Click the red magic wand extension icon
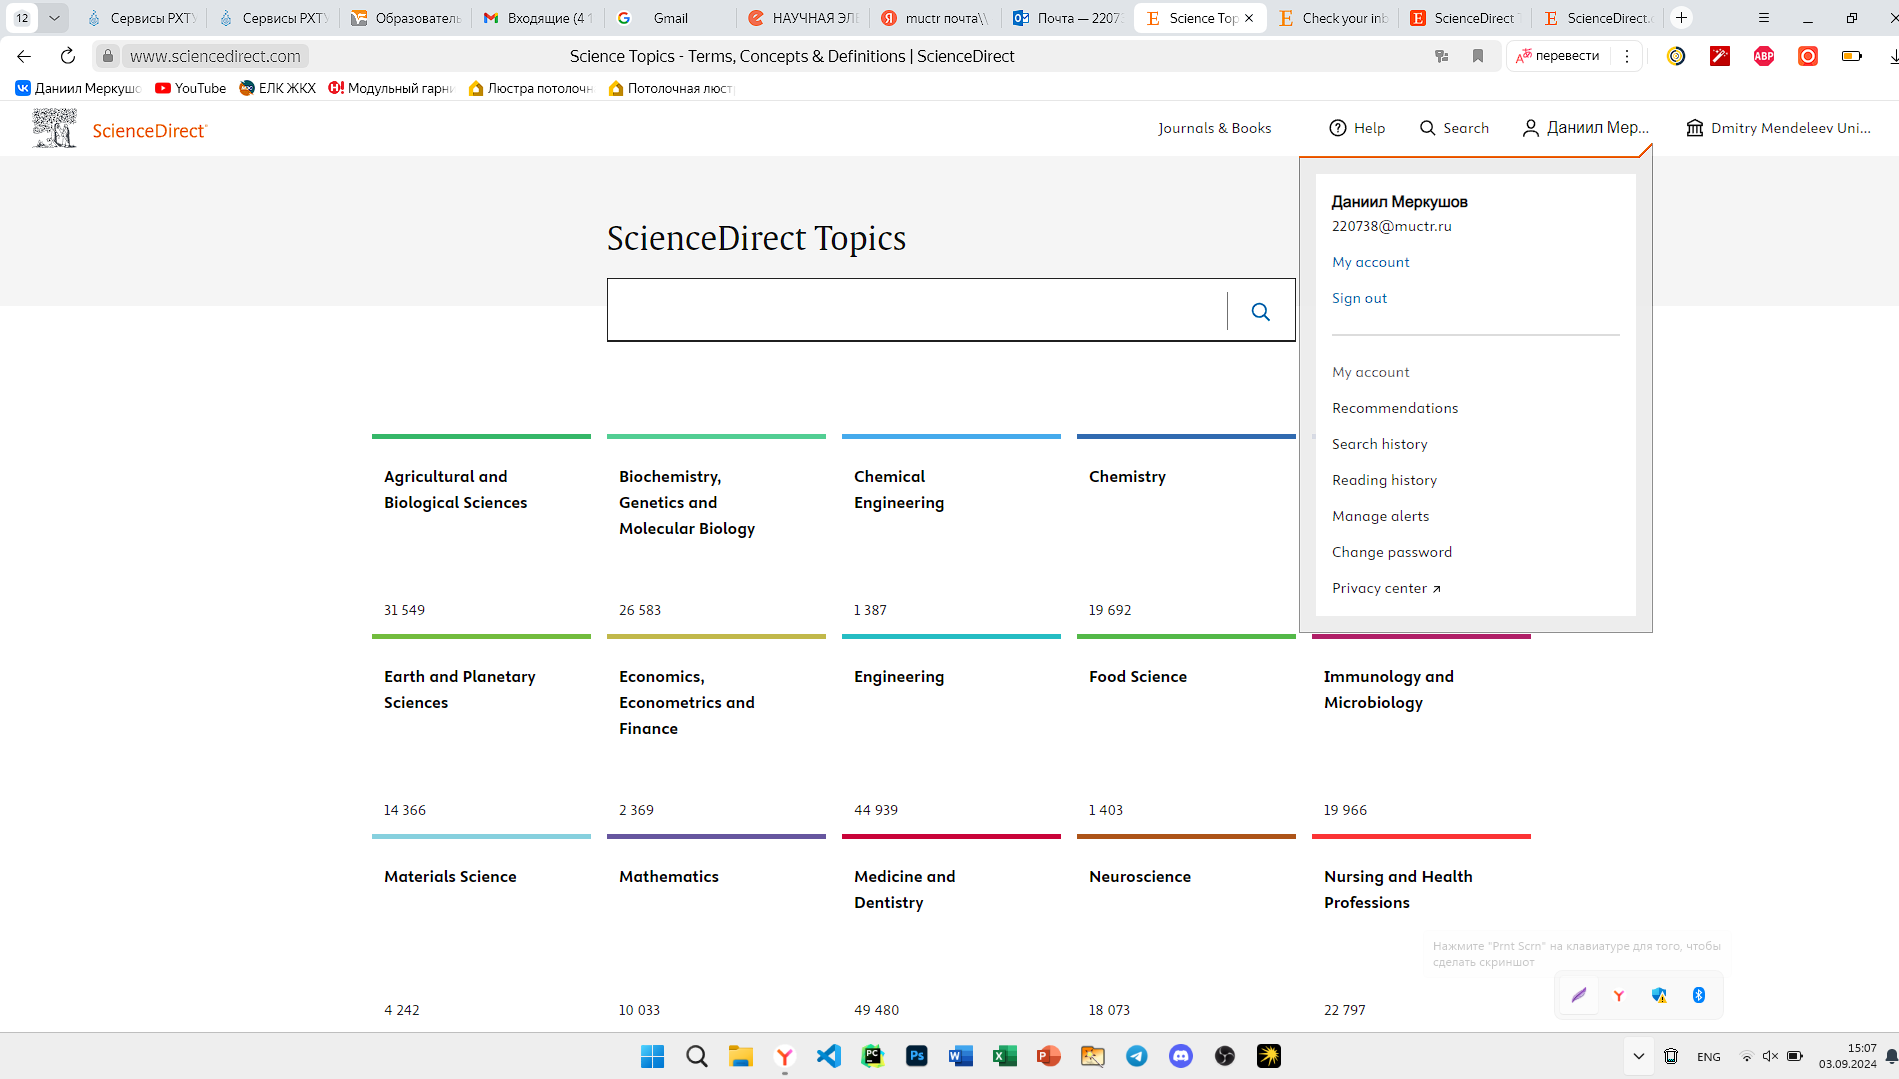Viewport: 1899px width, 1079px height. tap(1720, 56)
